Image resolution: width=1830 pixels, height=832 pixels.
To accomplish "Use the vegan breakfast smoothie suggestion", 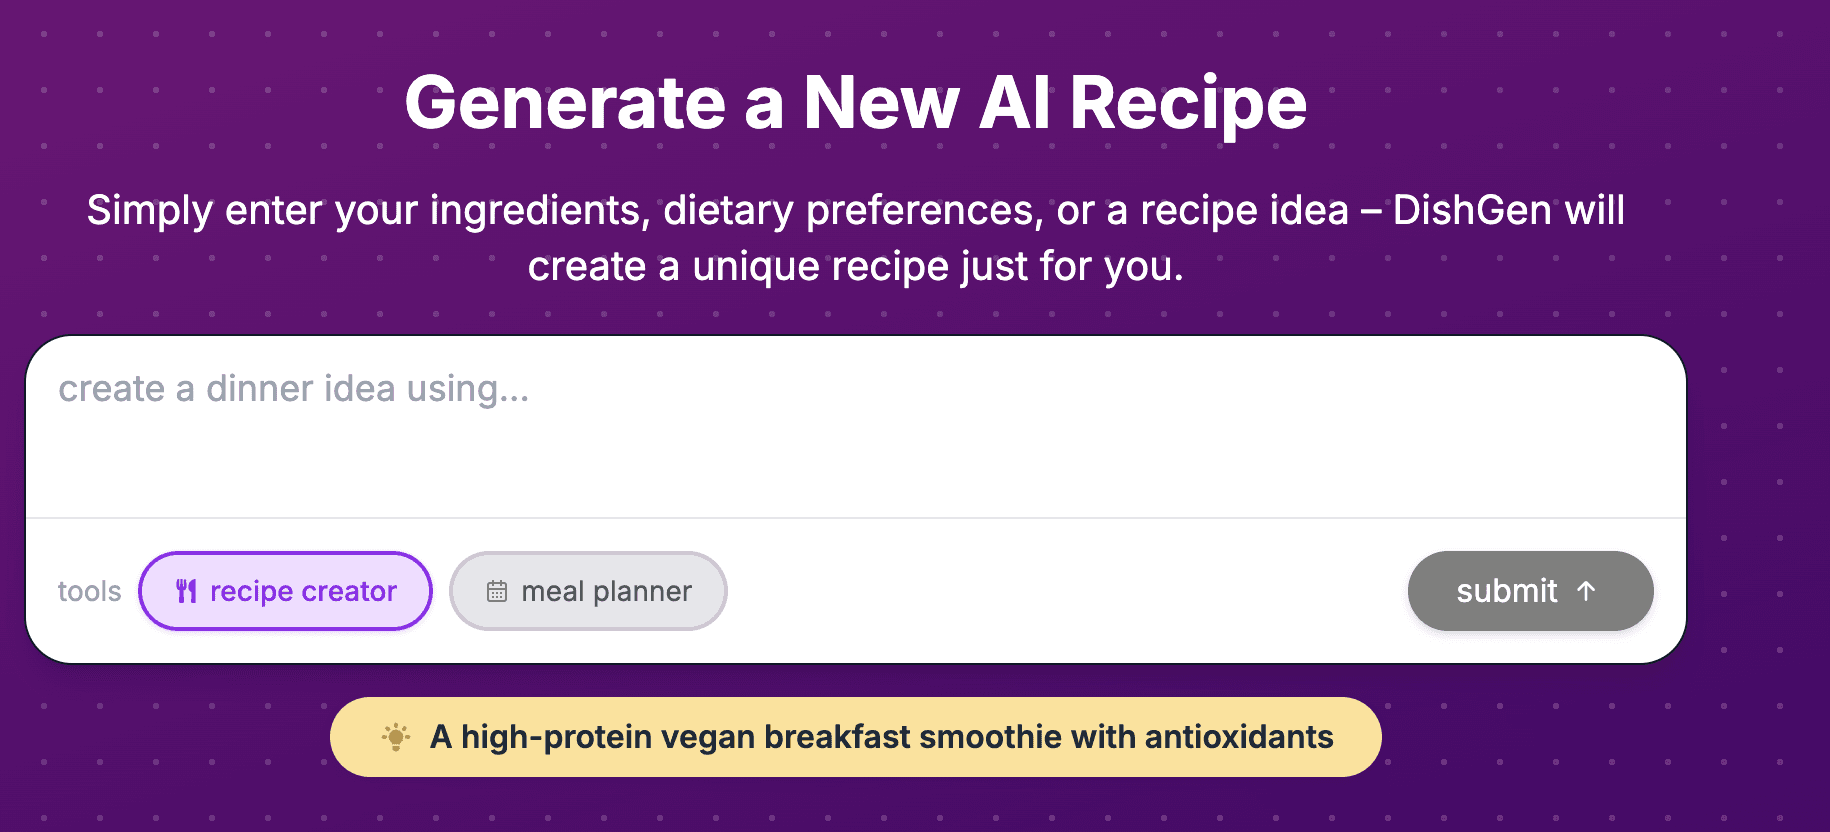I will point(856,737).
